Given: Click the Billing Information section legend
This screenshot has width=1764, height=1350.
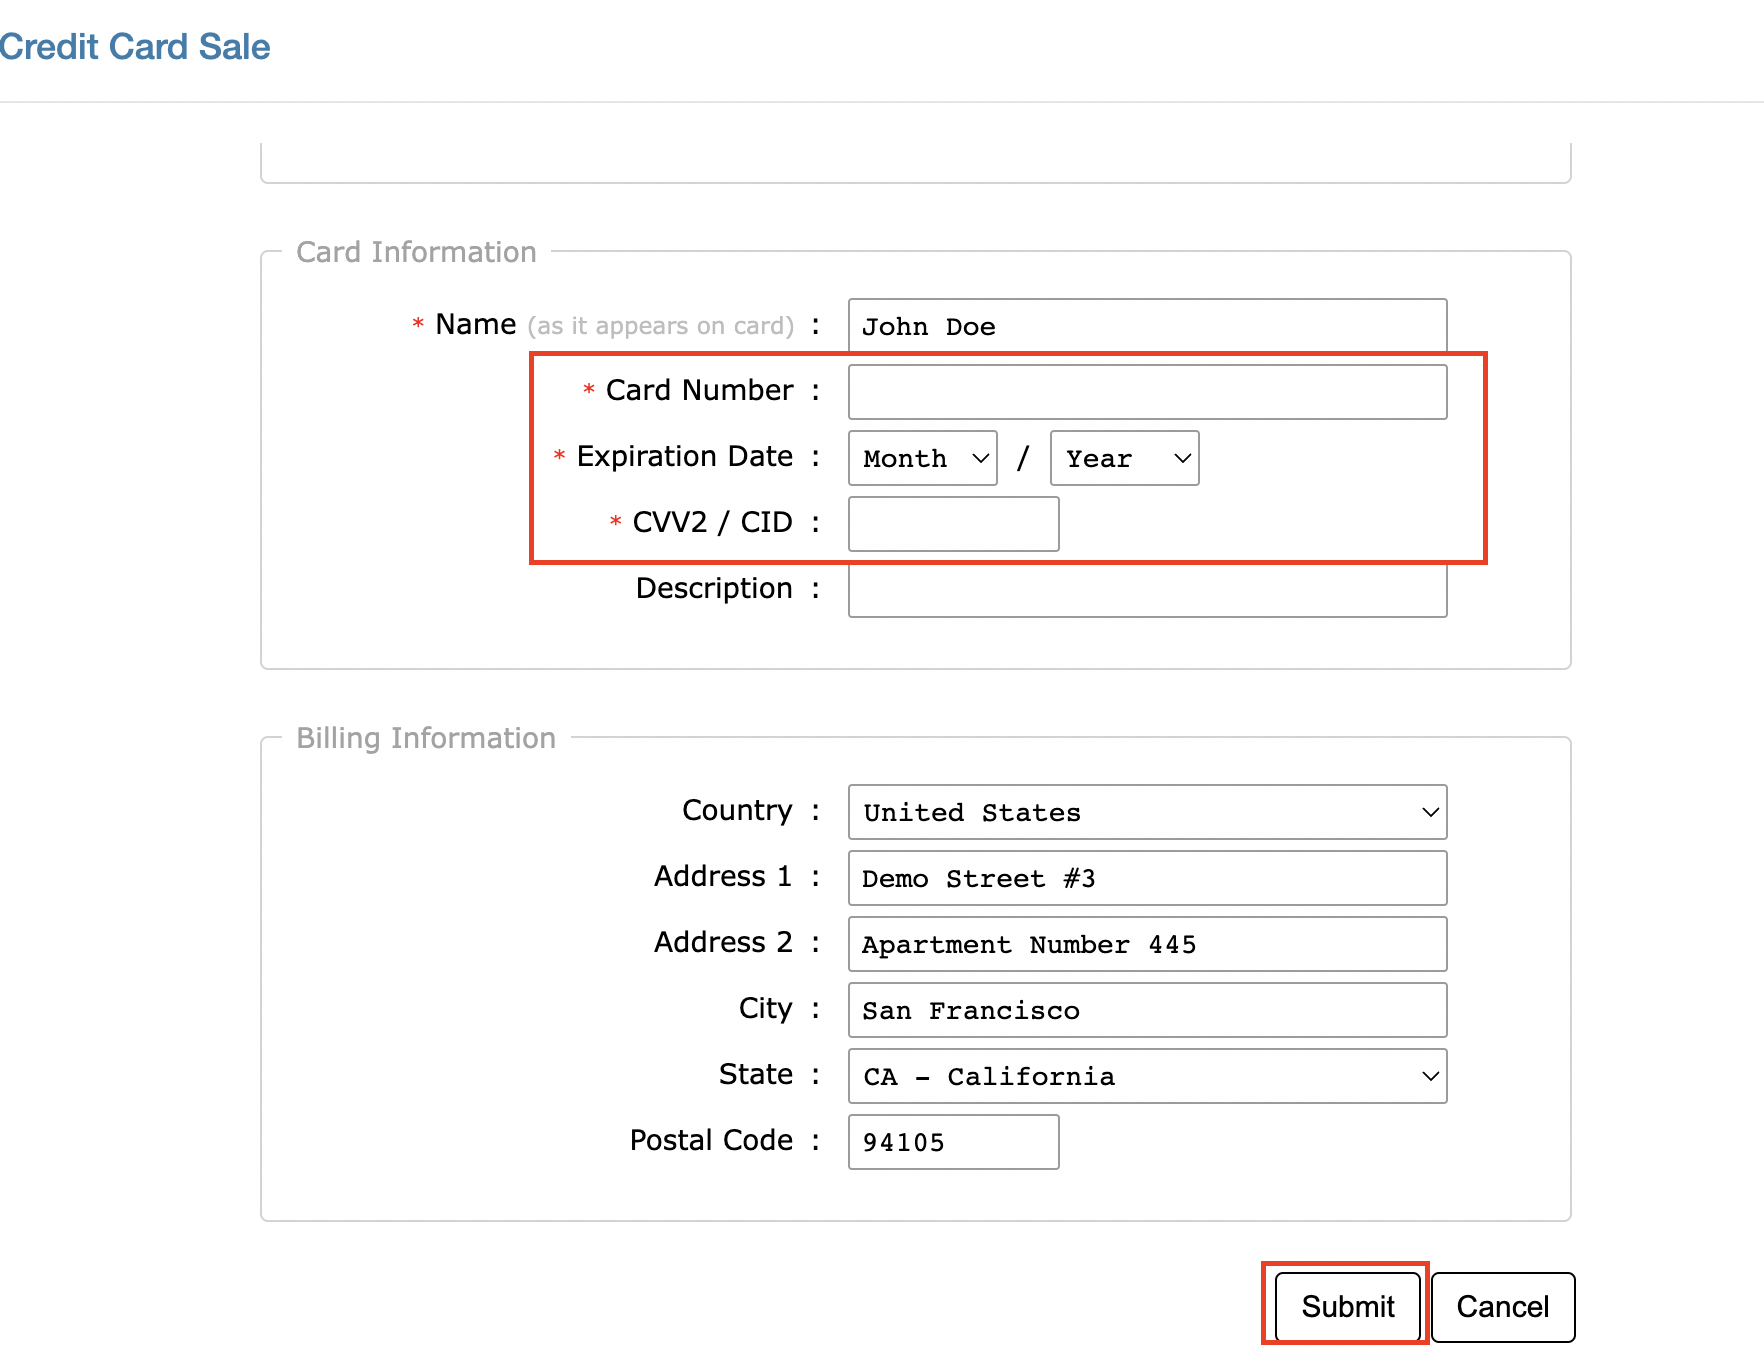Looking at the screenshot, I should point(425,738).
